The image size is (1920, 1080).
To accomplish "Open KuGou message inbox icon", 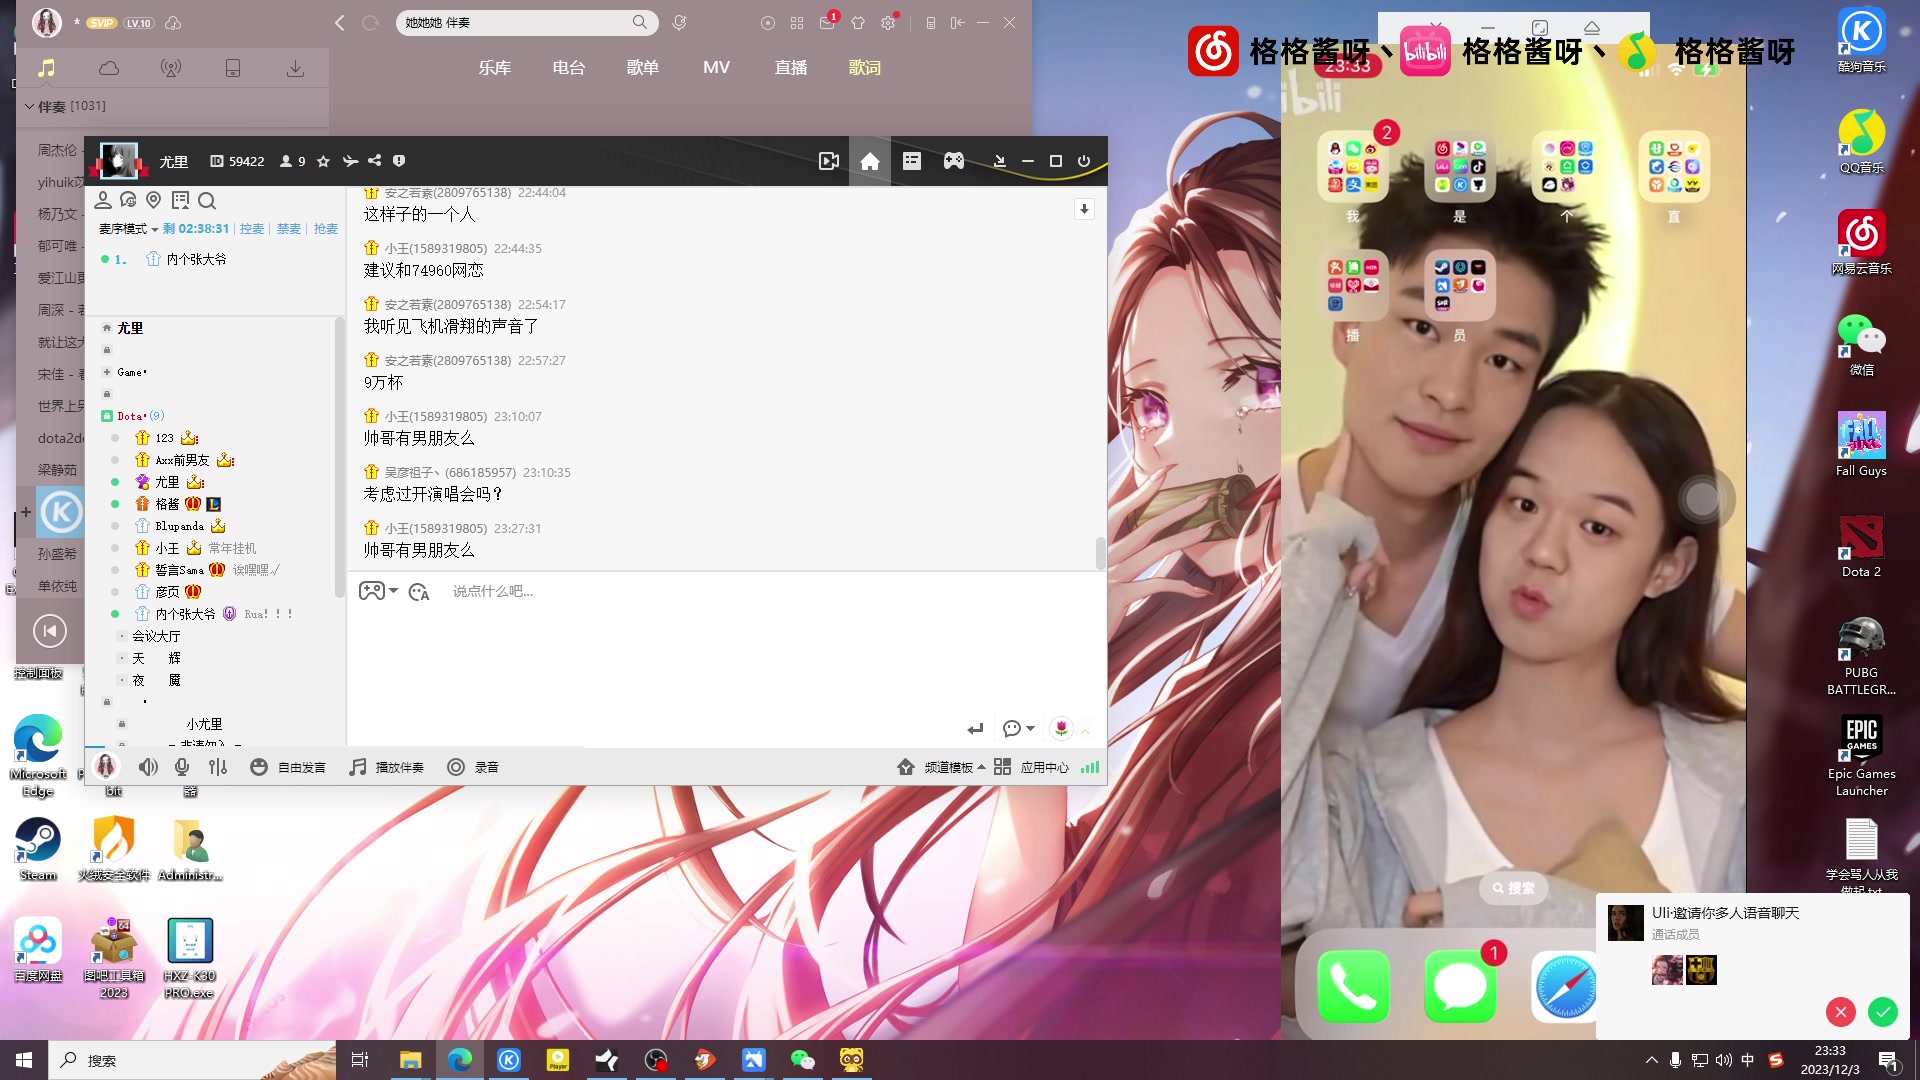I will [827, 22].
